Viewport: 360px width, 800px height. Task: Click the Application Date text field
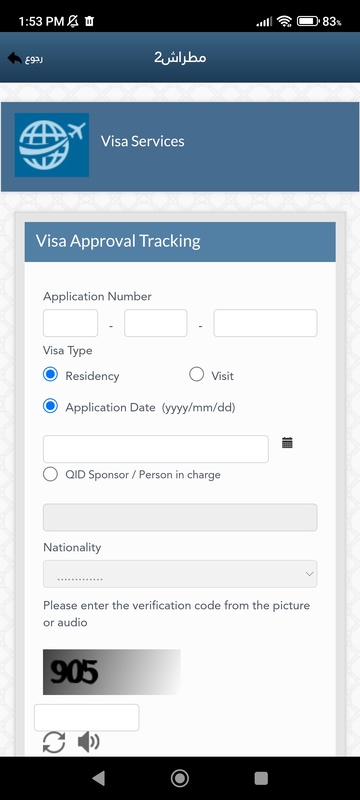156,449
